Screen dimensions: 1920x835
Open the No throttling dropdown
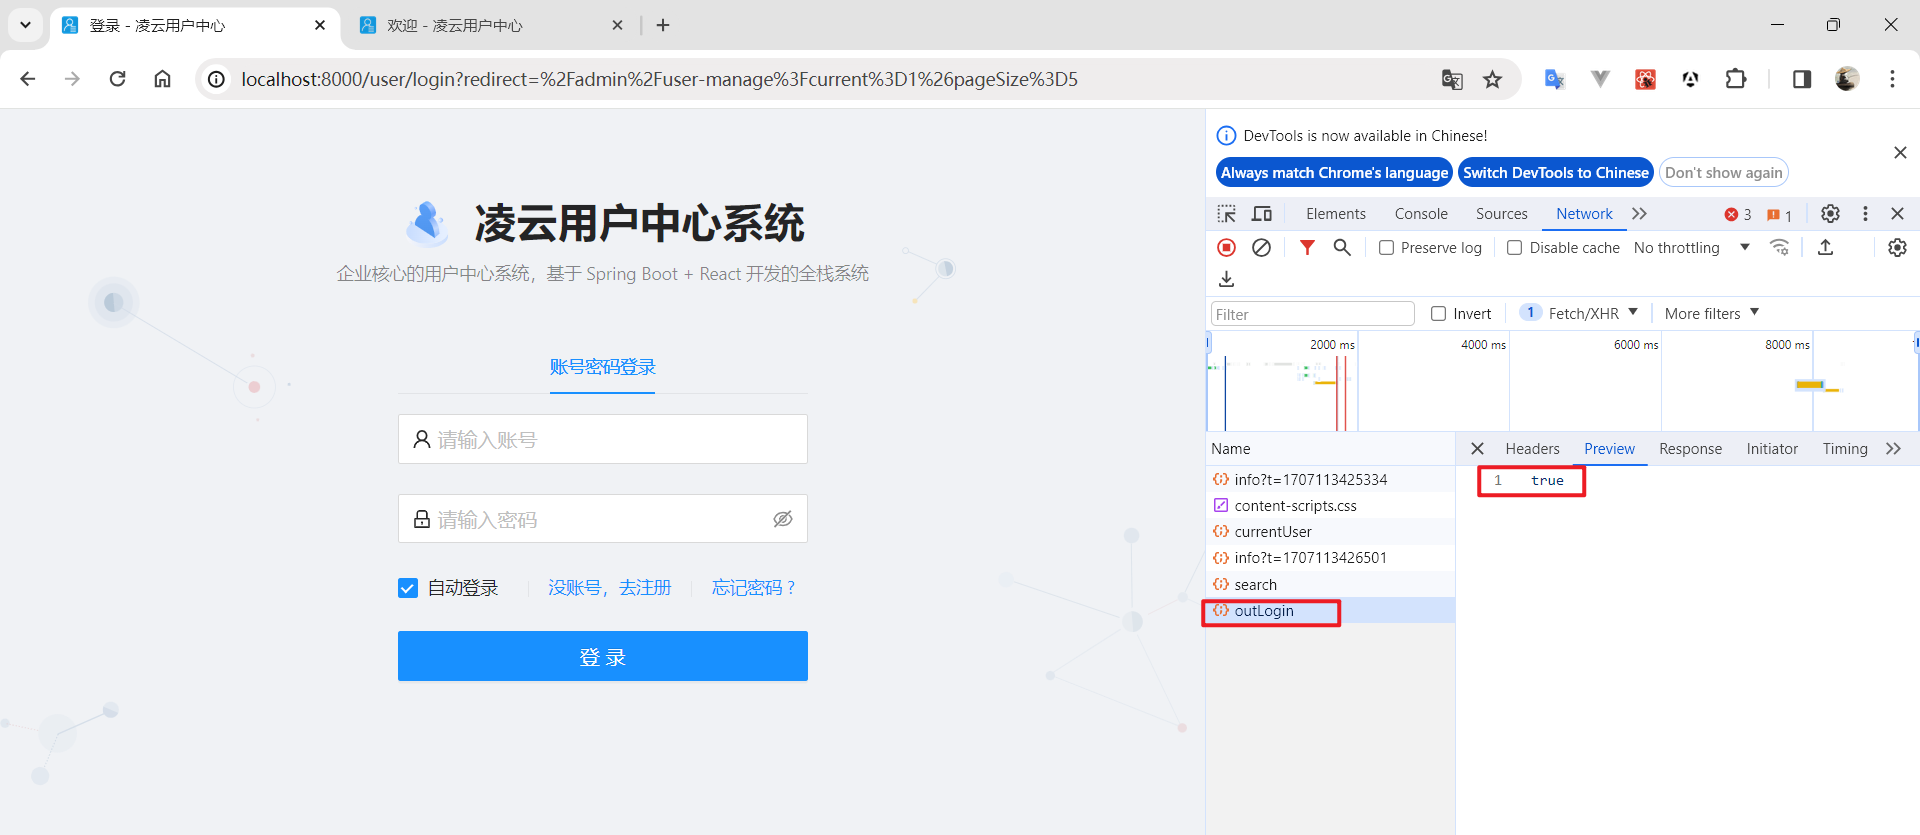pyautogui.click(x=1691, y=248)
